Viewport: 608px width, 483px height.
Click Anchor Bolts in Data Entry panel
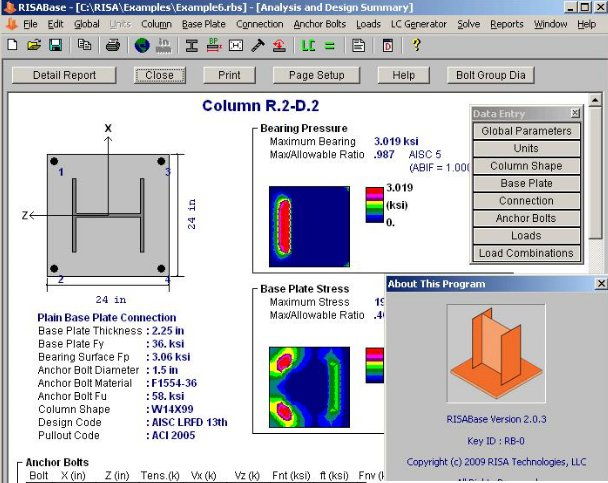coord(526,218)
